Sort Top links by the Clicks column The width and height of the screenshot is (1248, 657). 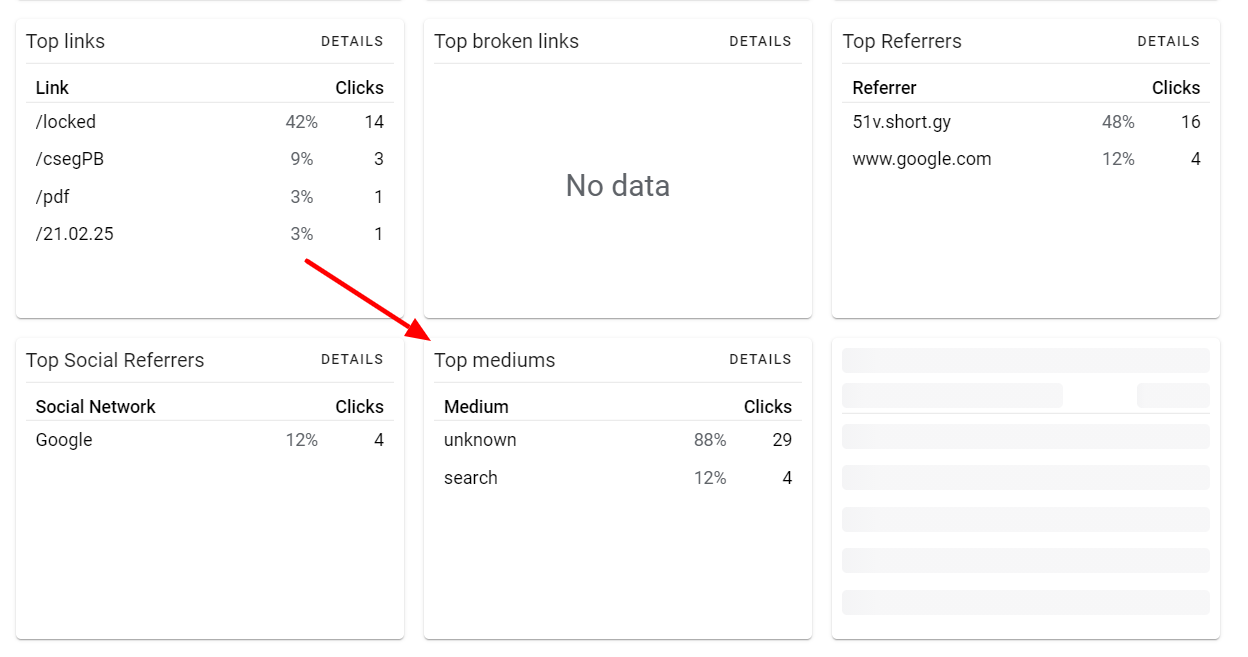tap(359, 87)
